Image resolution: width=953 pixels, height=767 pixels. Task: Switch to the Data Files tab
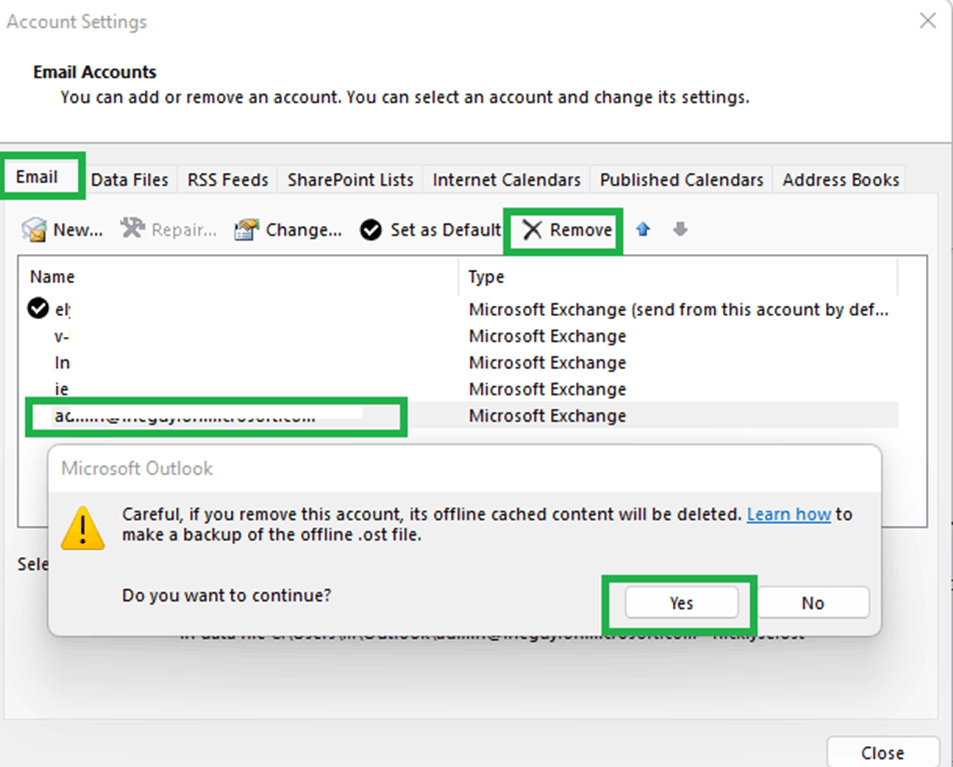[x=129, y=180]
